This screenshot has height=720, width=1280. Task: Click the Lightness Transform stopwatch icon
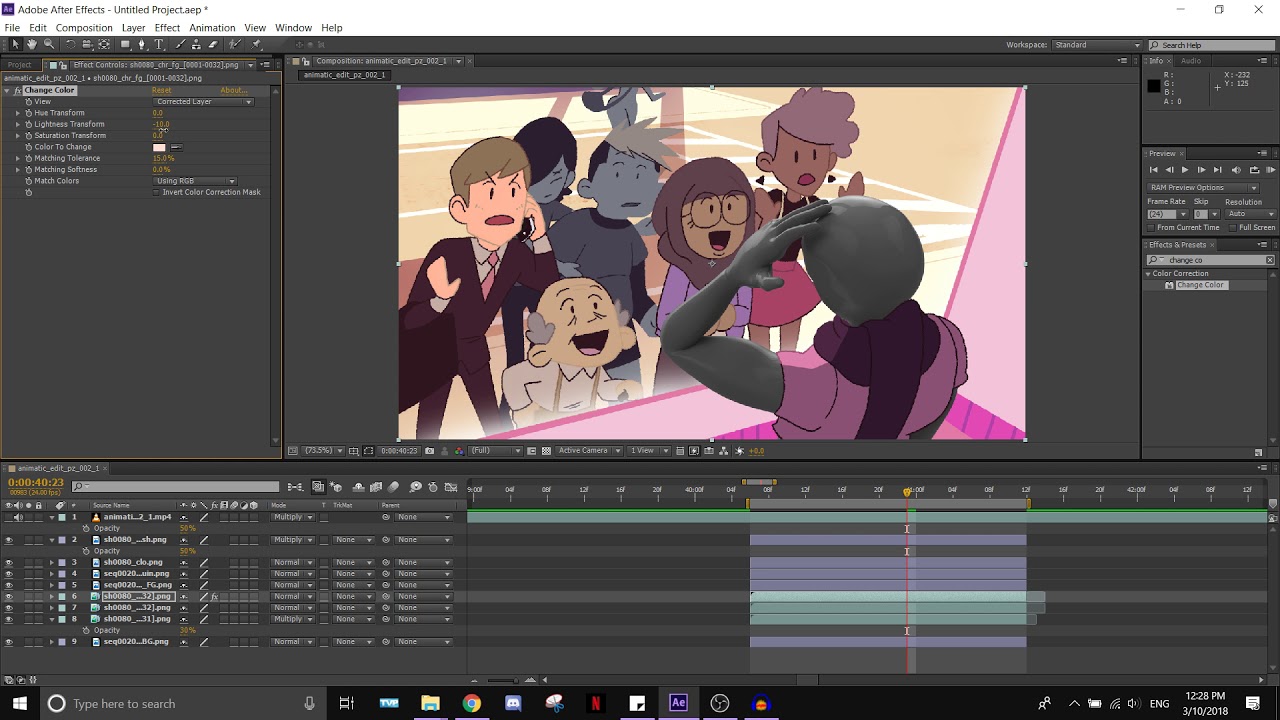[28, 124]
